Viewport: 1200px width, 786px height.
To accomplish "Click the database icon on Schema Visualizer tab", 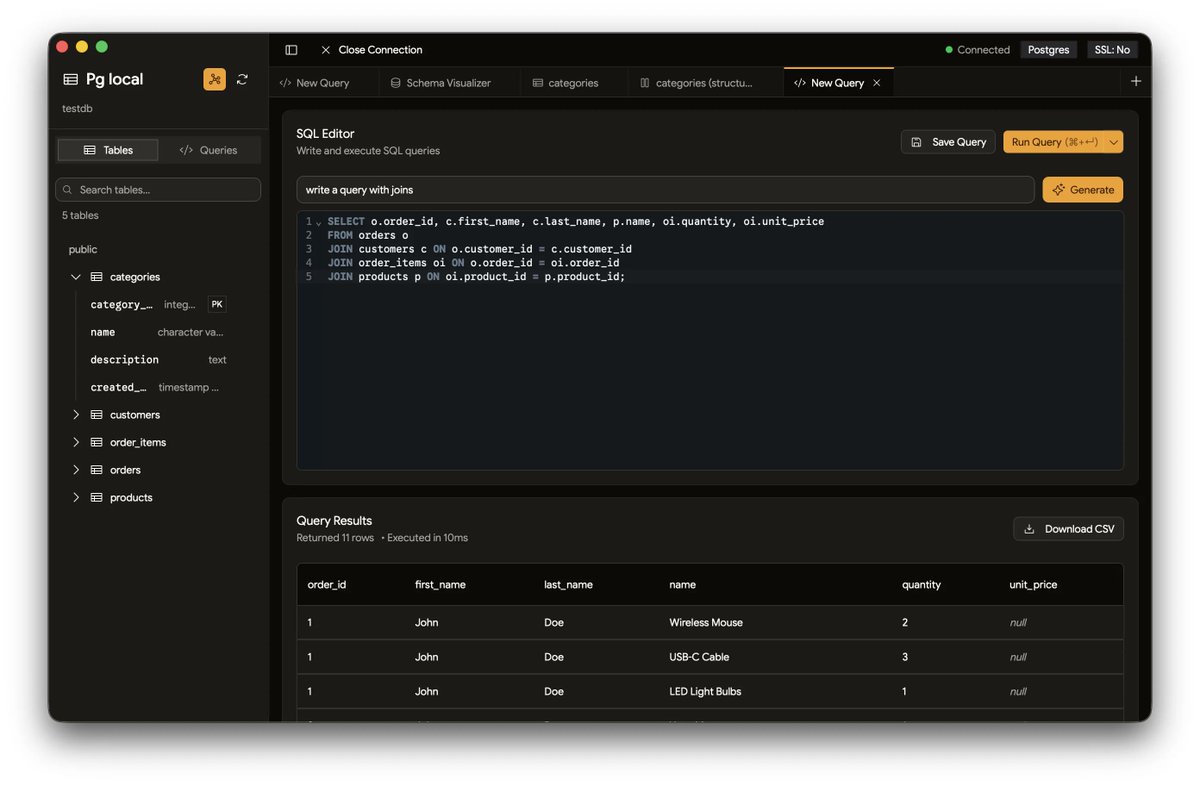I will point(396,83).
